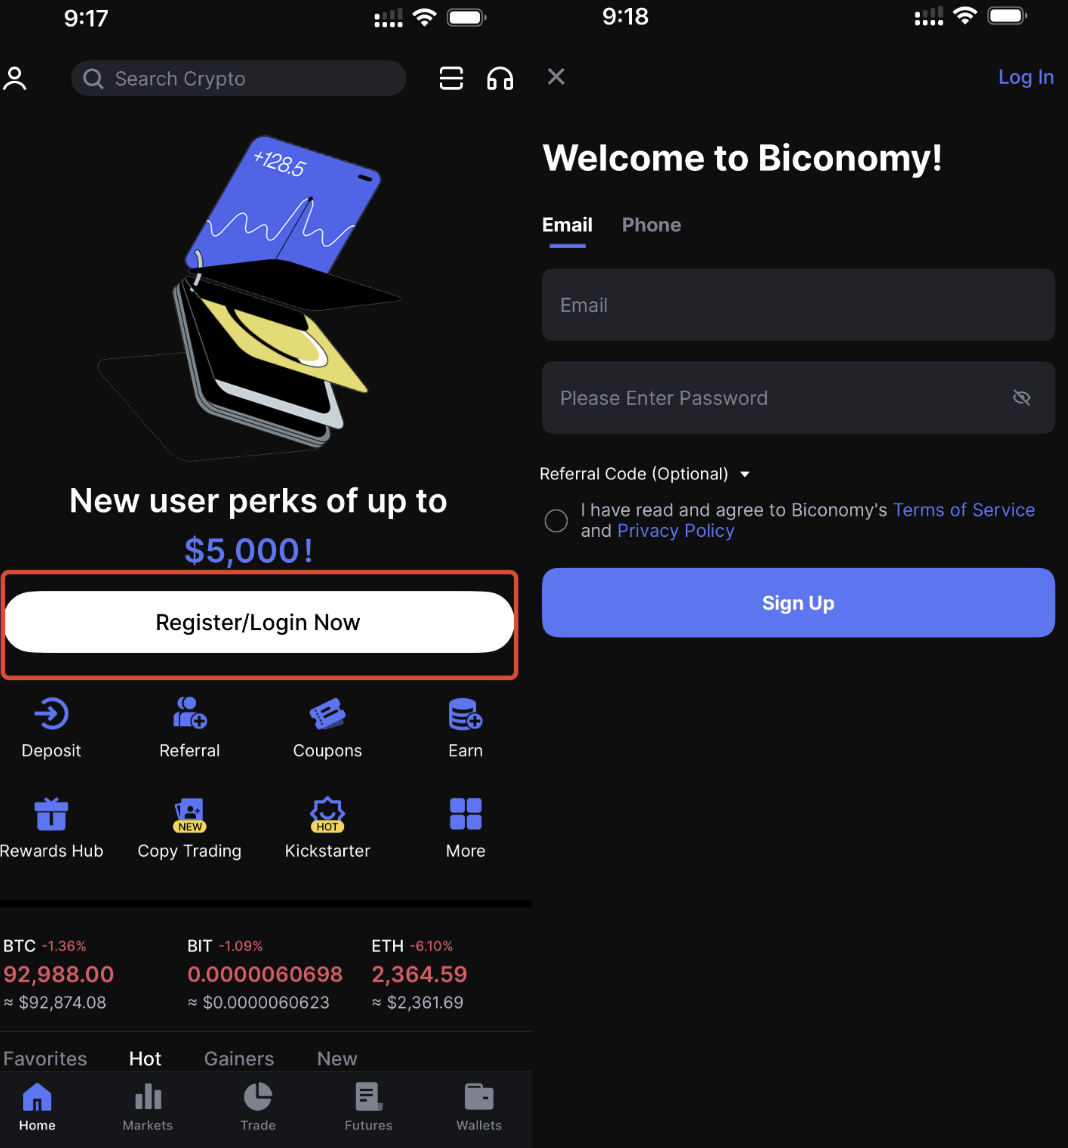Open Coupons
1068x1148 pixels.
pyautogui.click(x=327, y=714)
